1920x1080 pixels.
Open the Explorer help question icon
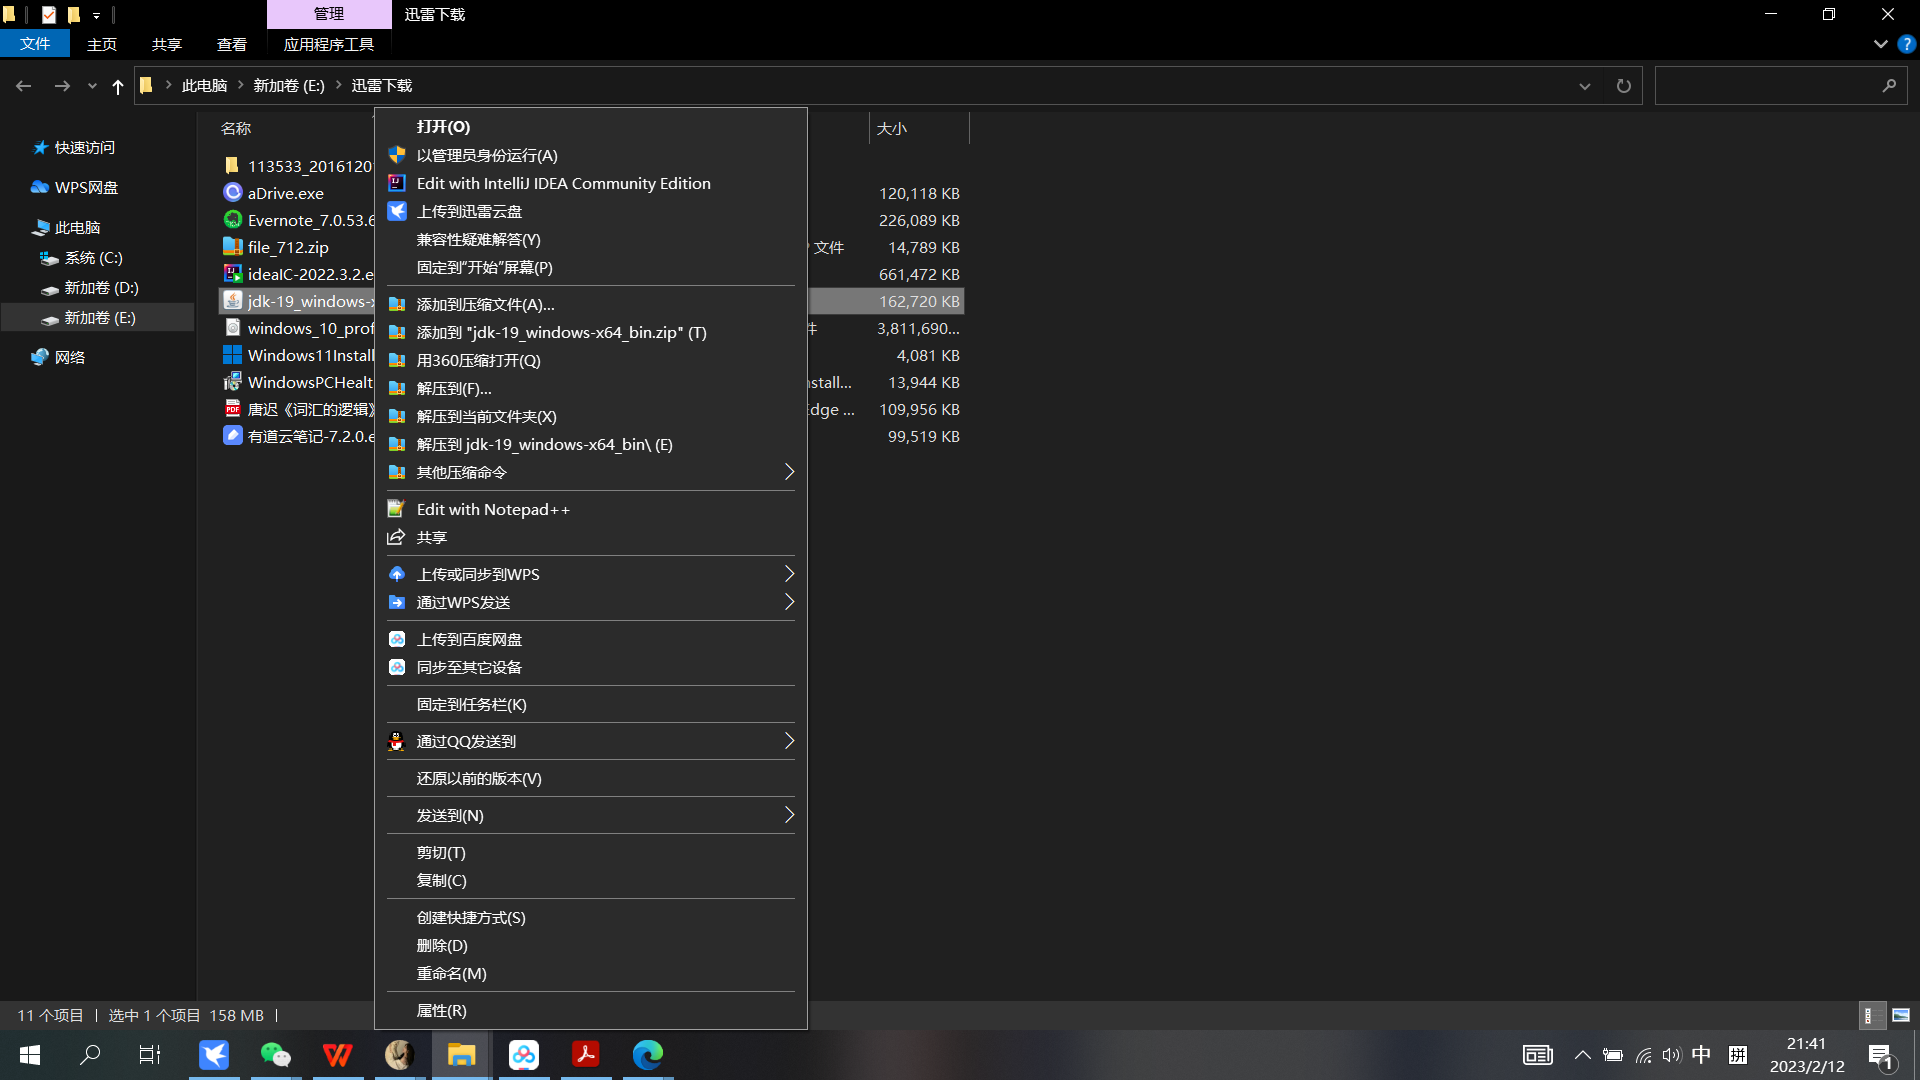coord(1906,44)
